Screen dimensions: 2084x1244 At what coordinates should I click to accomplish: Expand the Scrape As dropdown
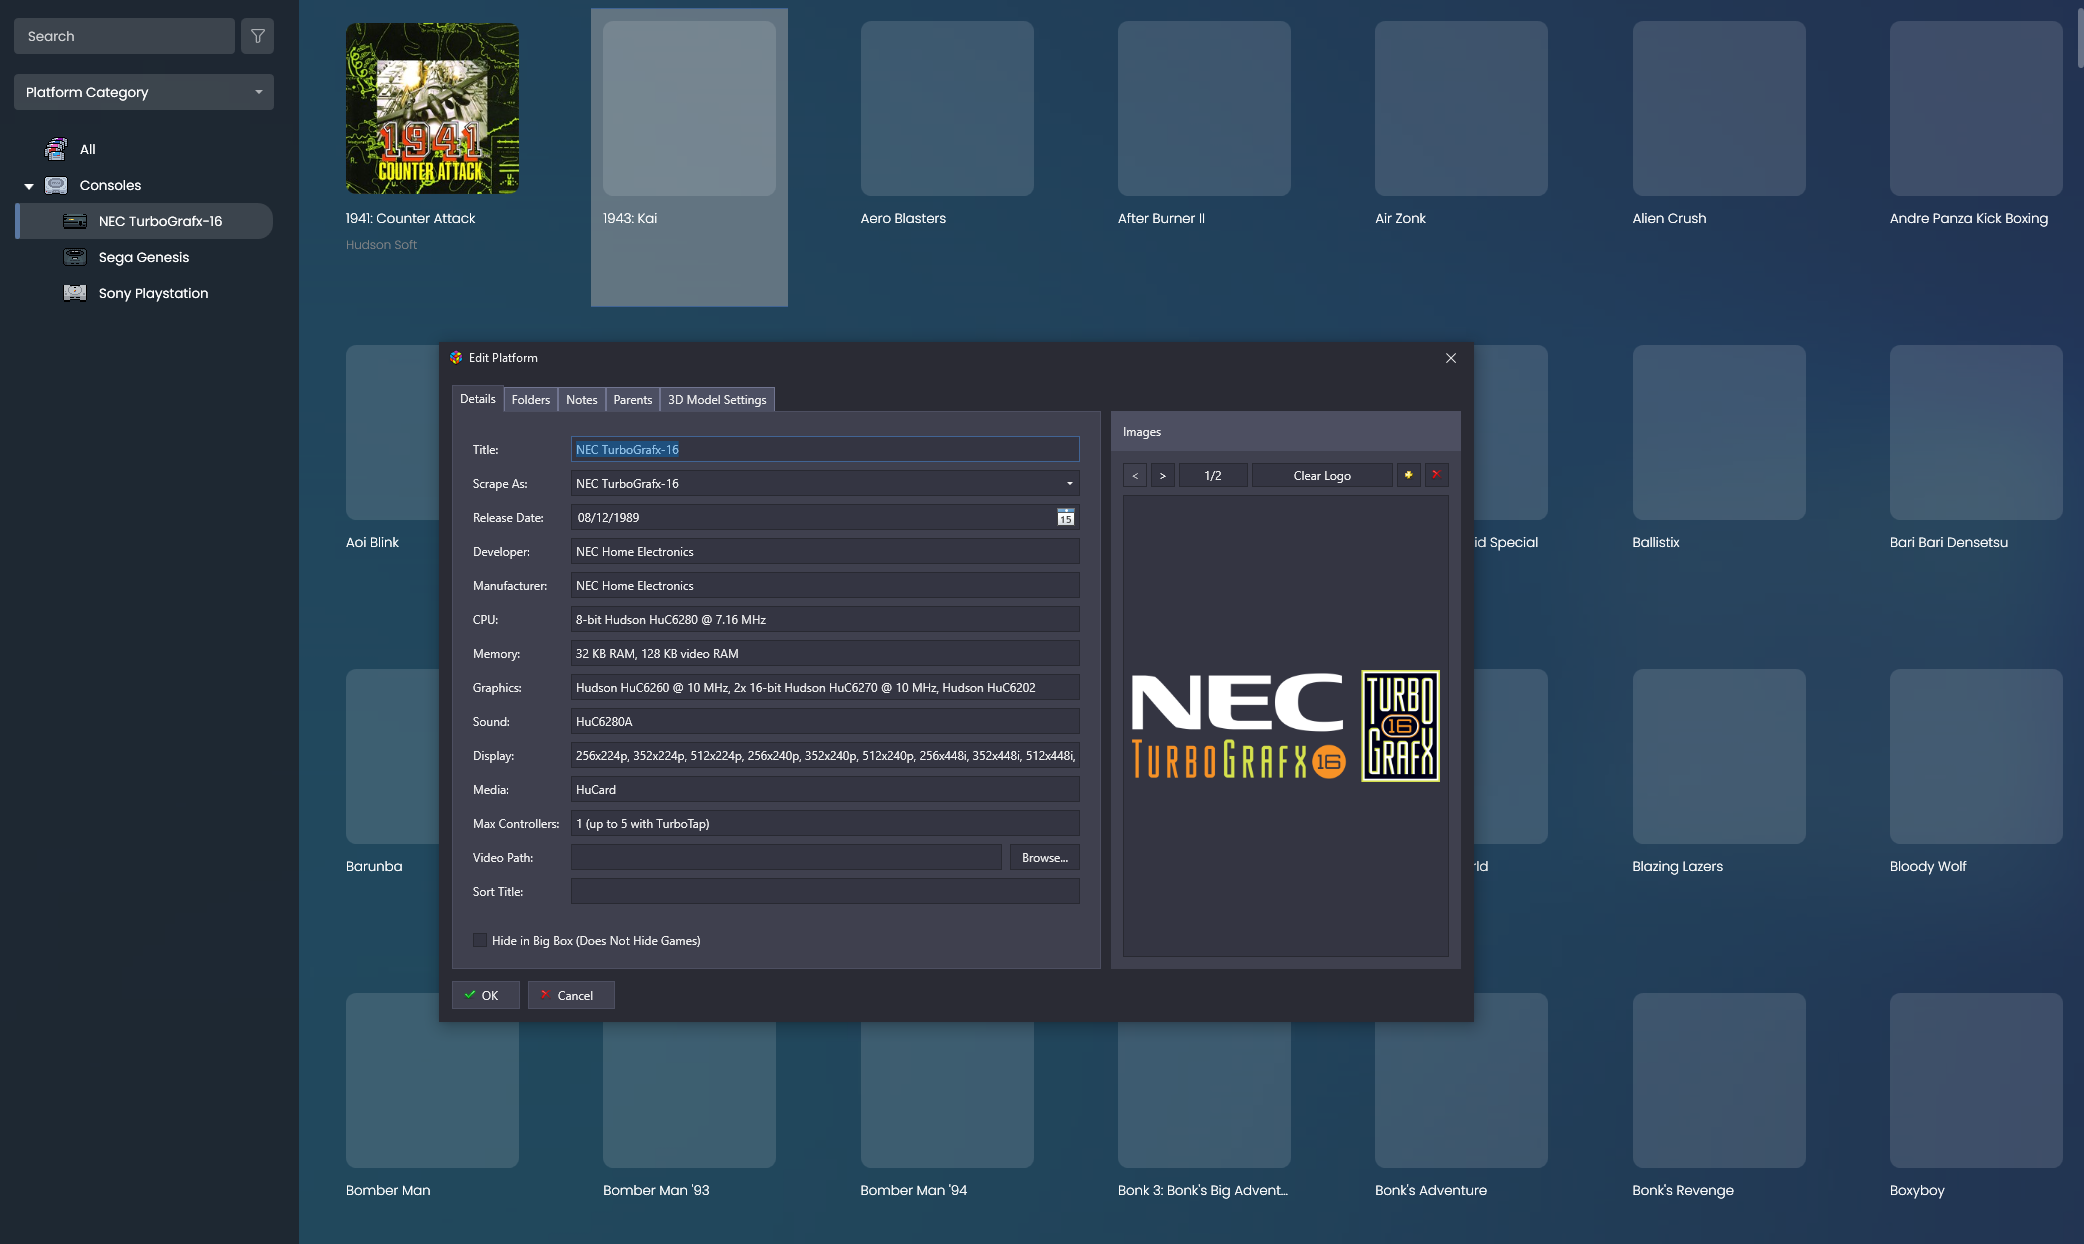tap(1069, 483)
